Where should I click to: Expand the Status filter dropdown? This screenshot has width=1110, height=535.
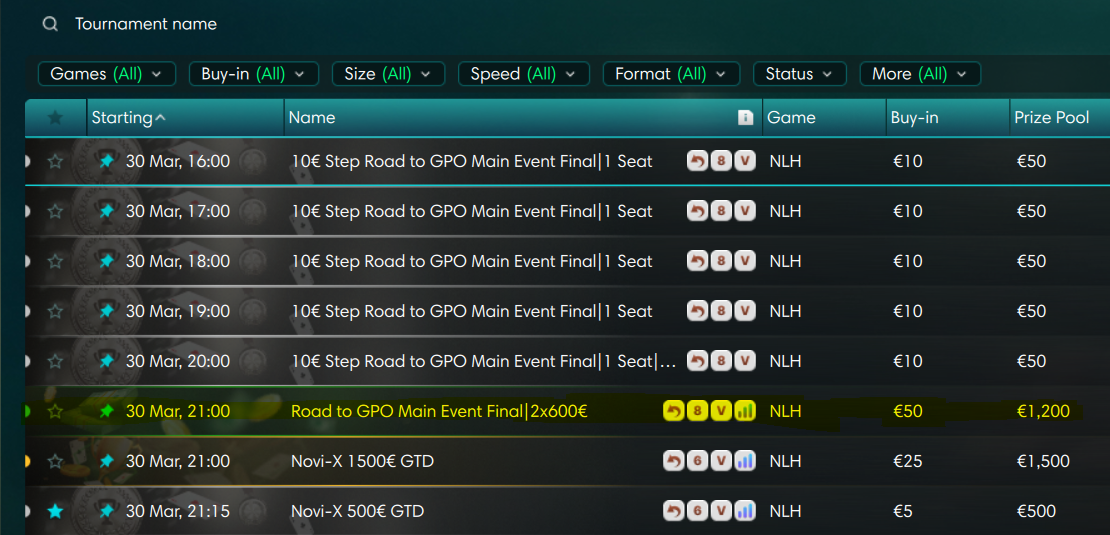(x=799, y=74)
